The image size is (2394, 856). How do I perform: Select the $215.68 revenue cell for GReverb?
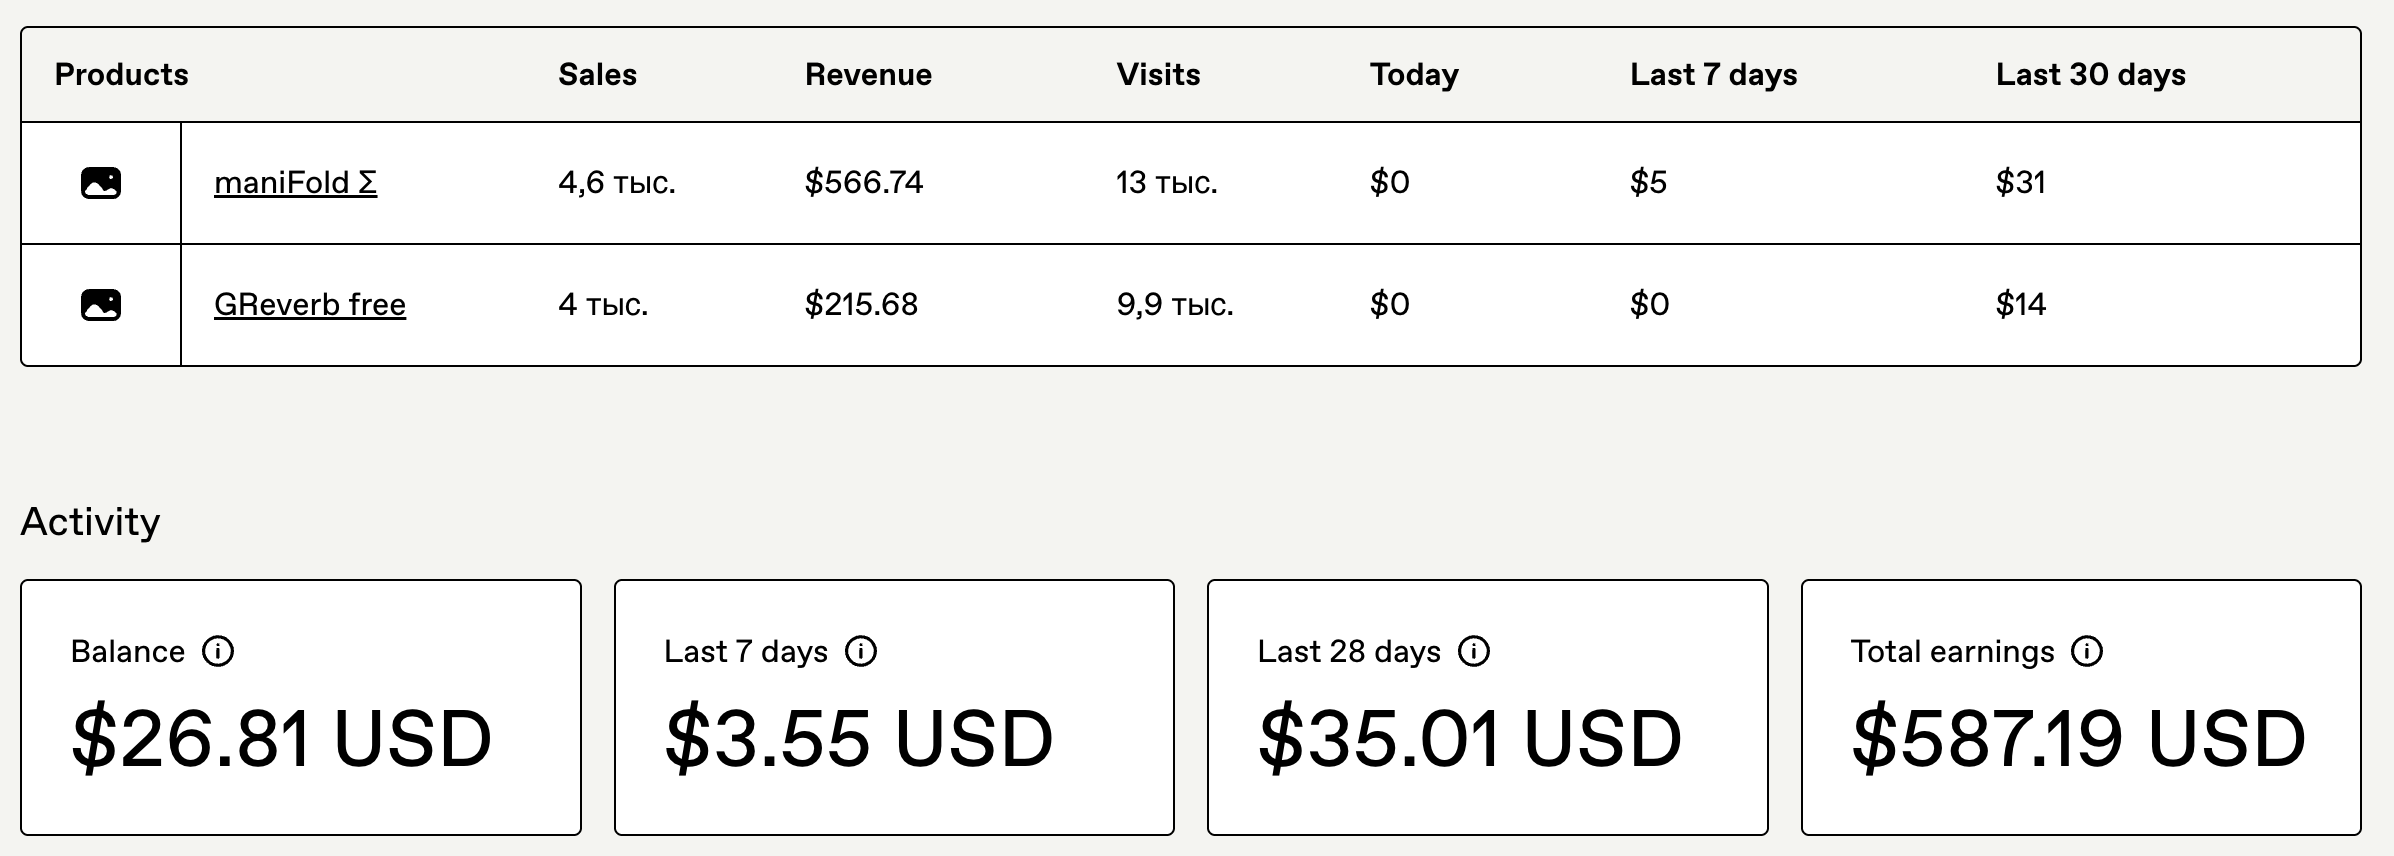point(861,305)
